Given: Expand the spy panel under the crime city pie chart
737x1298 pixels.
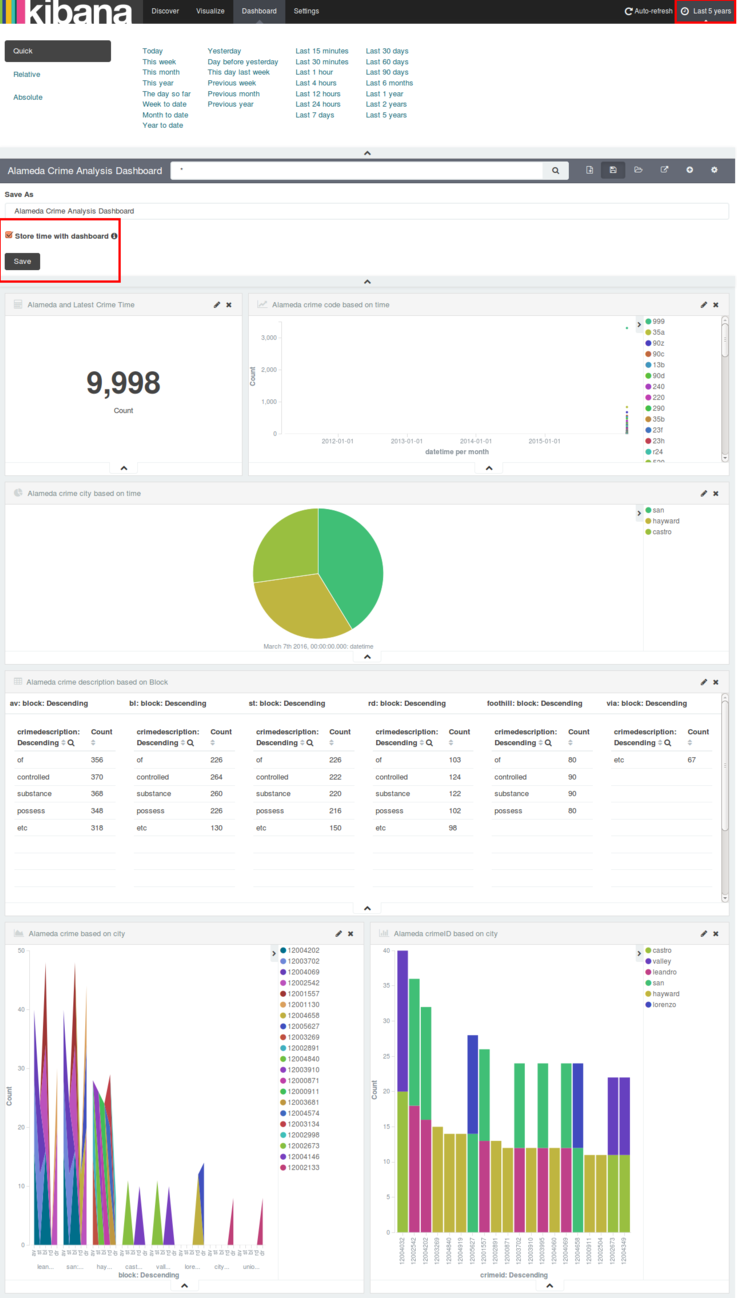Looking at the screenshot, I should click(x=367, y=657).
